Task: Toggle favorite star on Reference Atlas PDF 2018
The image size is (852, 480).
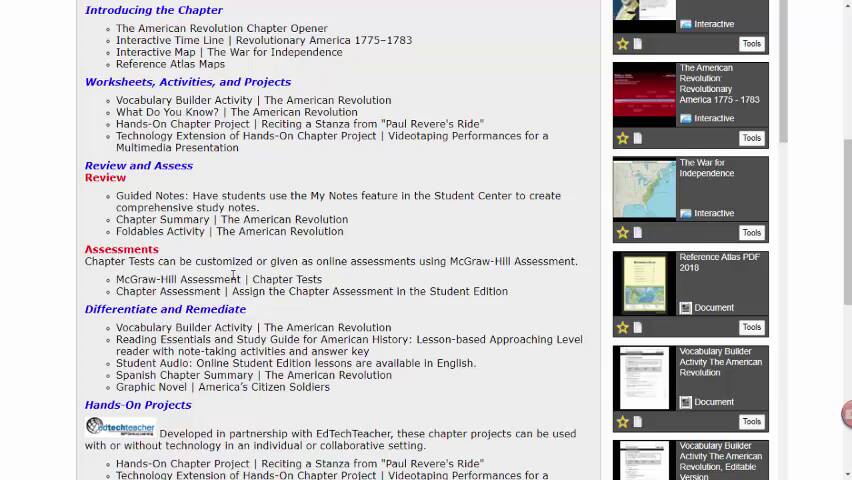Action: tap(622, 327)
